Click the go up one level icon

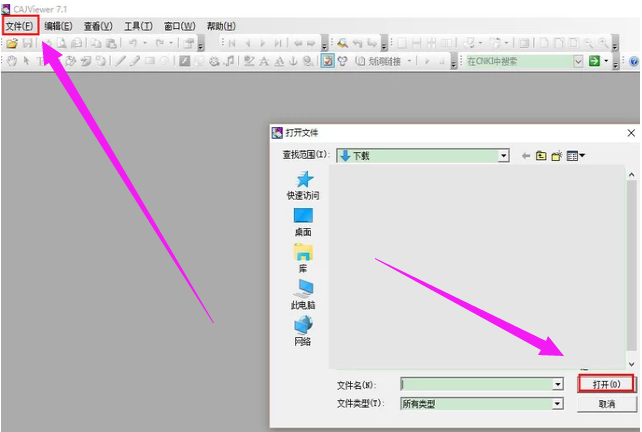(541, 156)
